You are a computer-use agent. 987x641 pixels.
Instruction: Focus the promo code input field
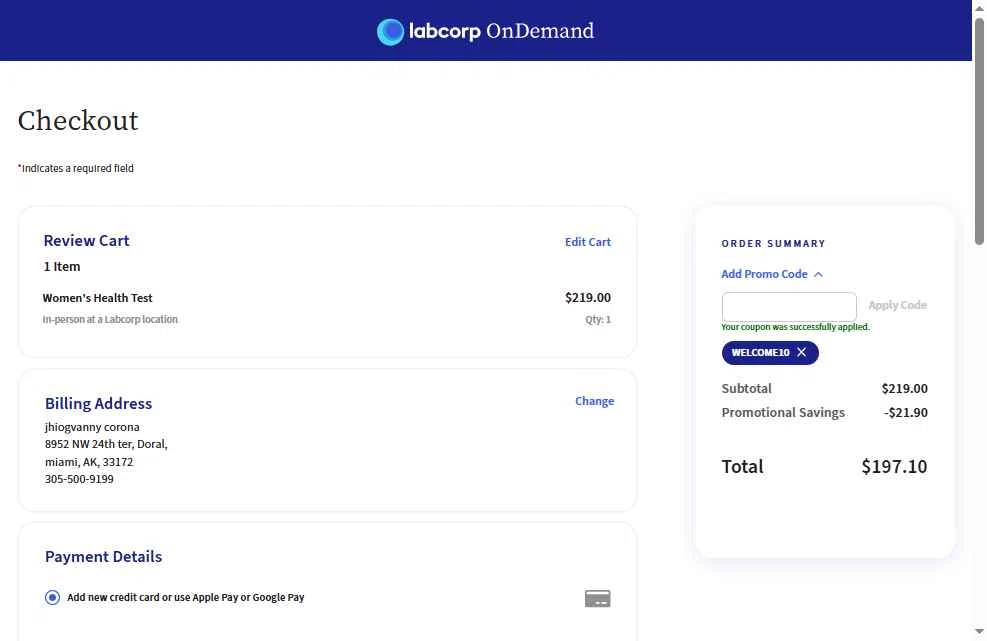click(x=789, y=307)
